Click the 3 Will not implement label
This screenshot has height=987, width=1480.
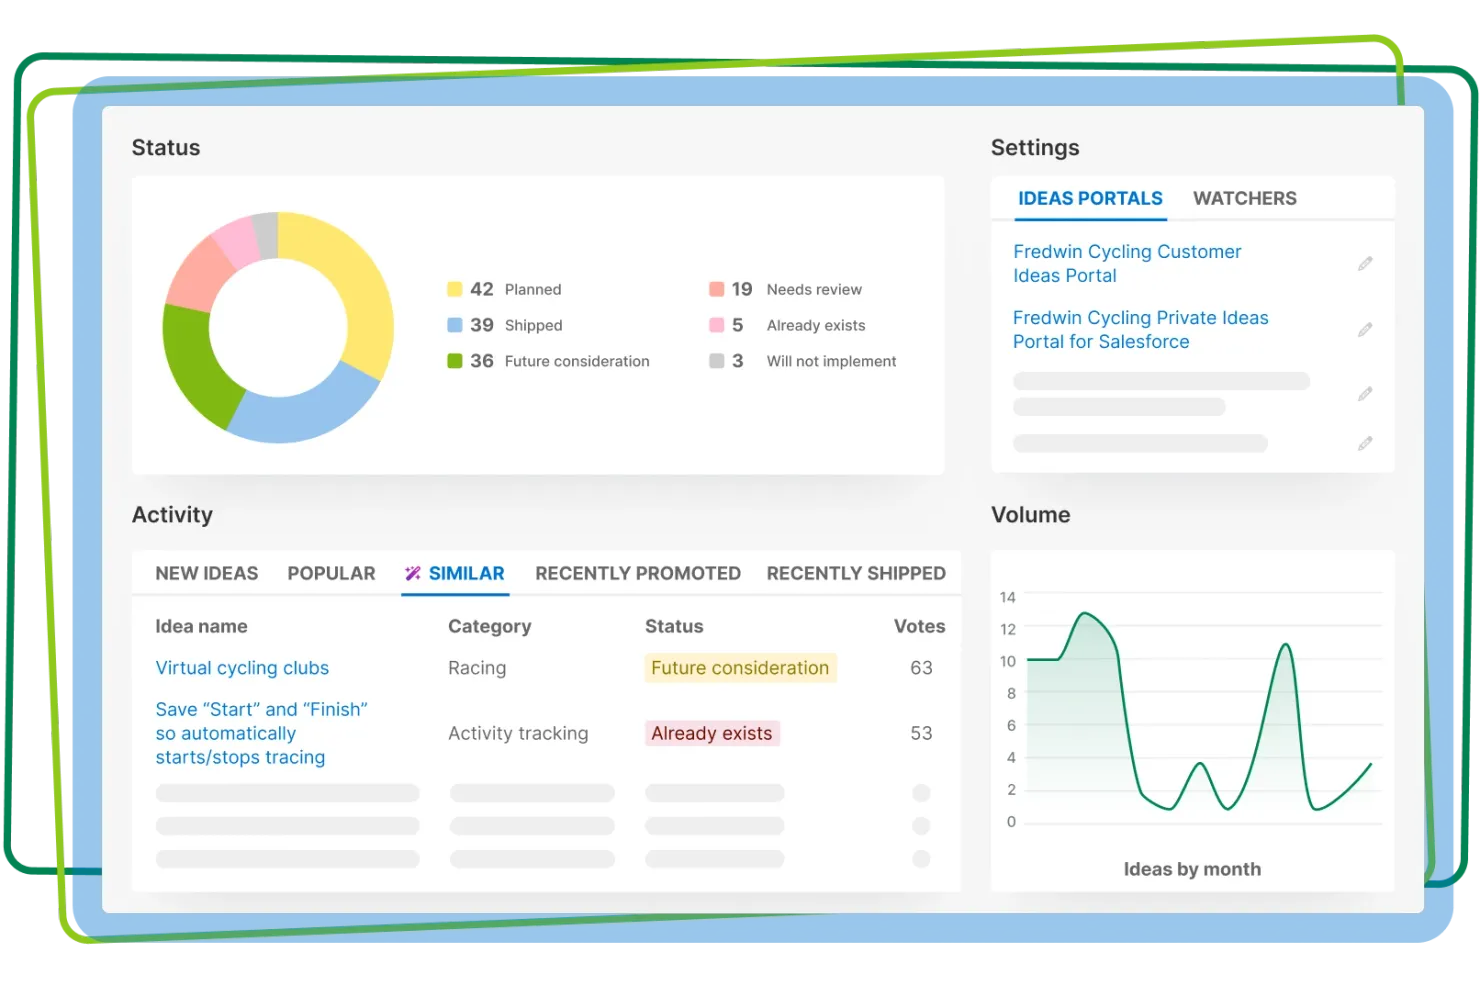(814, 361)
